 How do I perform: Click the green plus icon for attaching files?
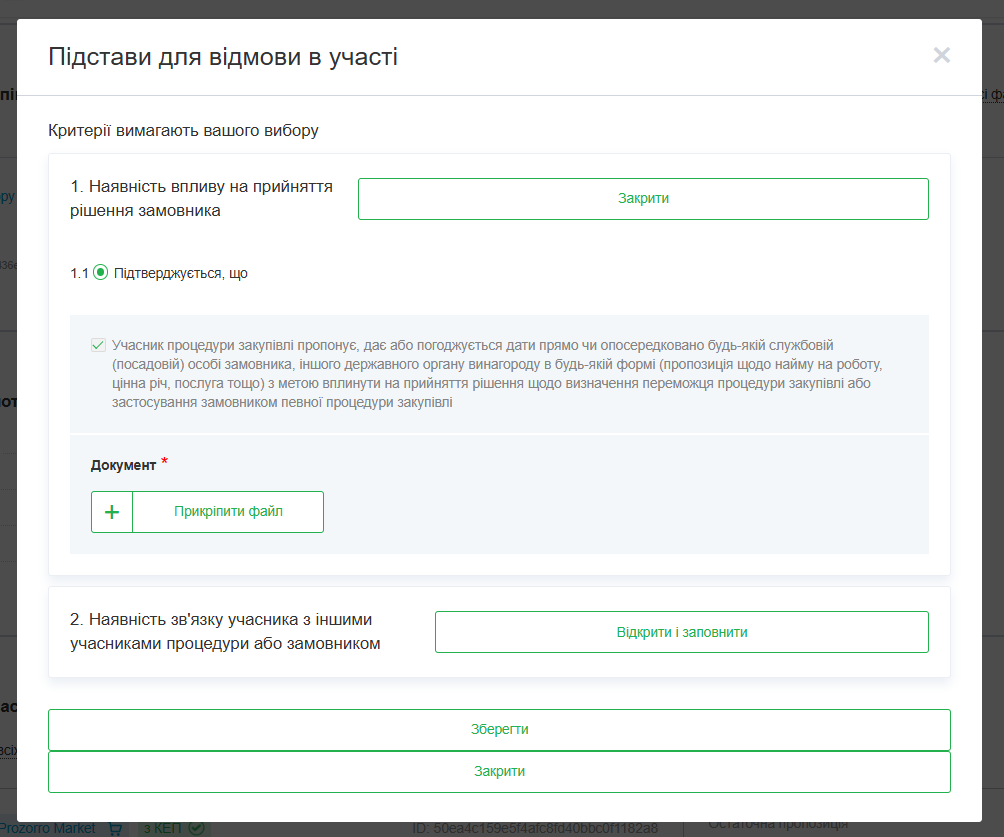coord(112,512)
